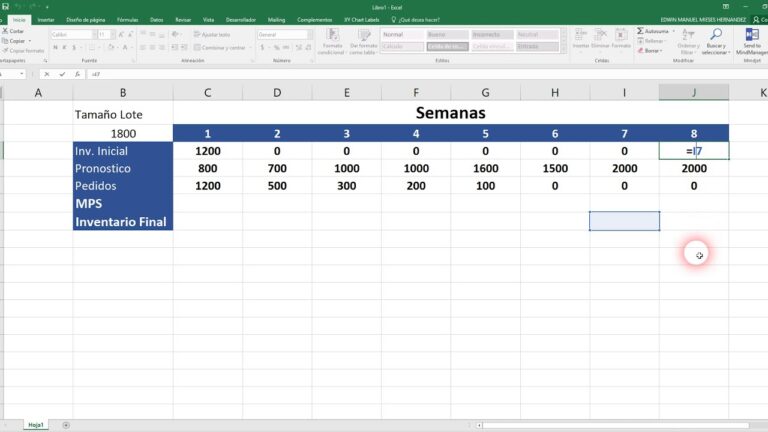This screenshot has width=768, height=432.
Task: Add new sheet with plus icon
Action: pyautogui.click(x=66, y=425)
